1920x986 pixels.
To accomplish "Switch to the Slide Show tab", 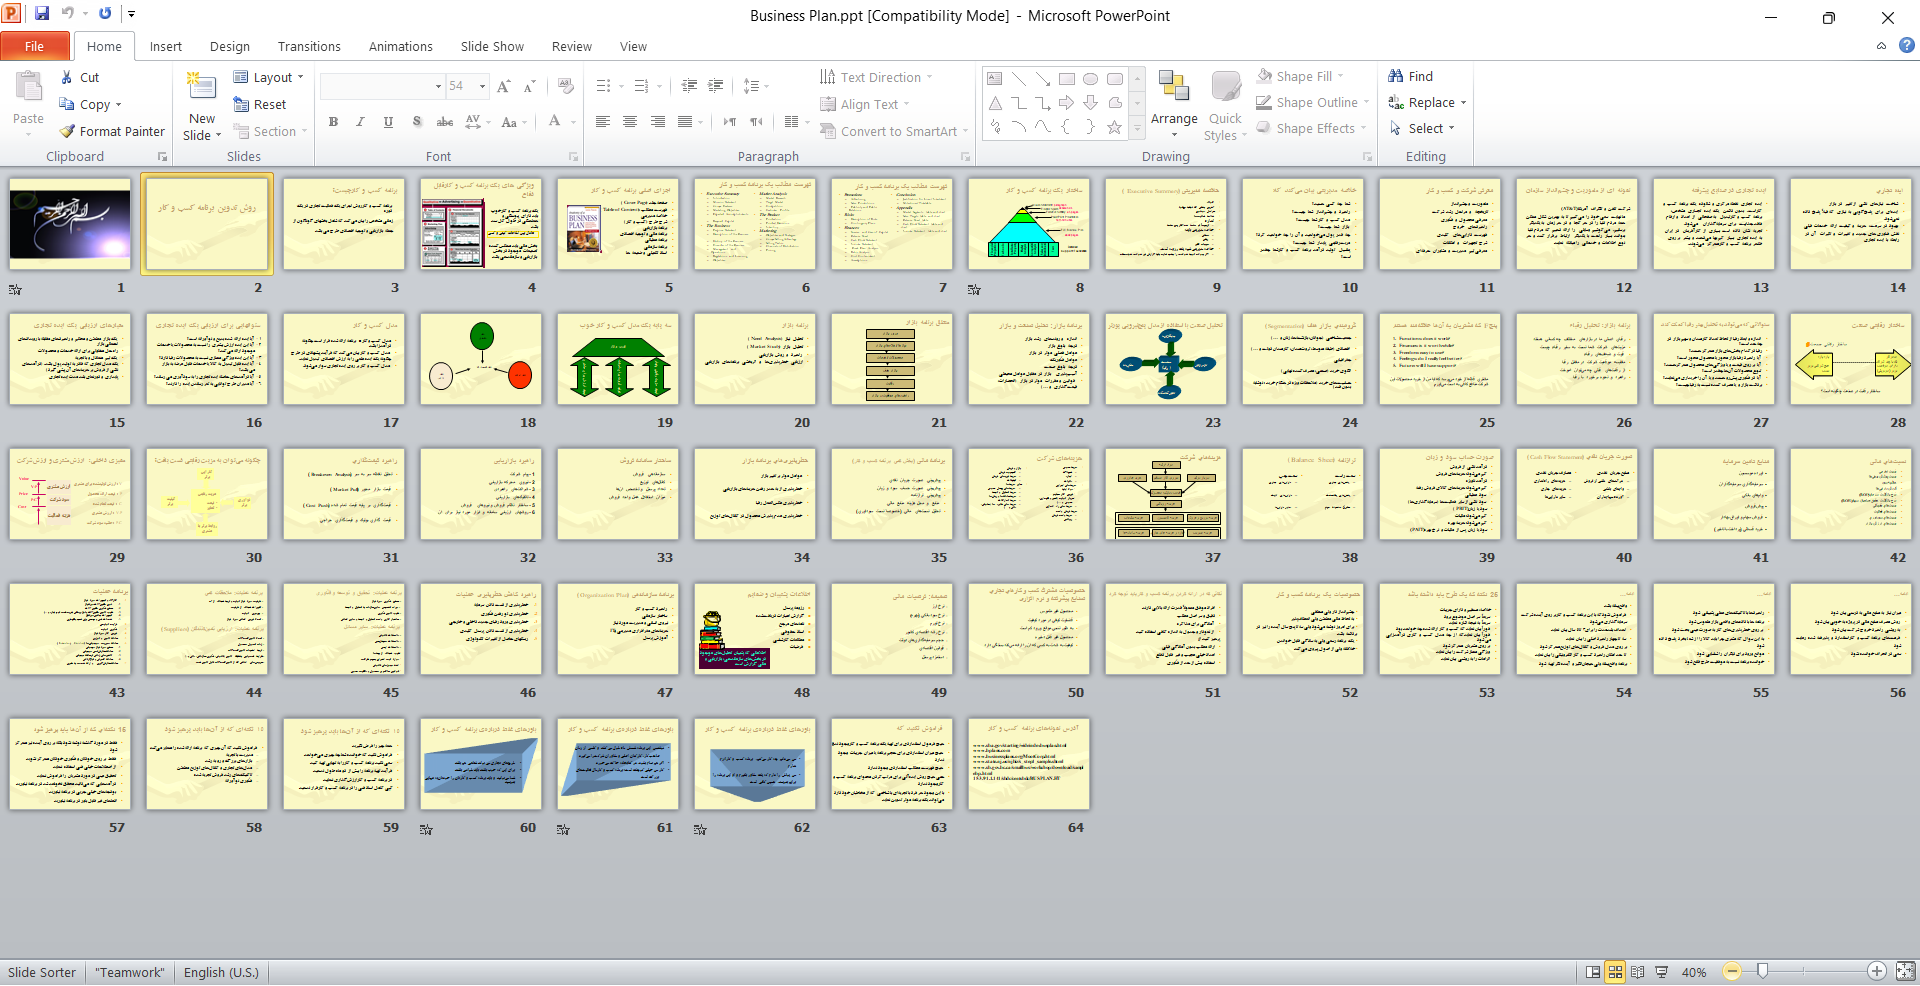I will [492, 46].
